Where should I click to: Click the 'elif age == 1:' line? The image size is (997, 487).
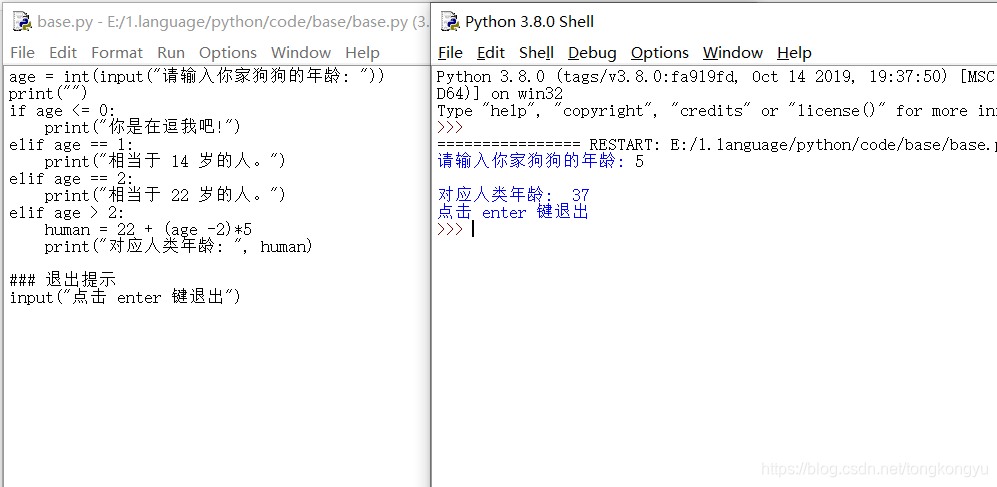[x=71, y=145]
